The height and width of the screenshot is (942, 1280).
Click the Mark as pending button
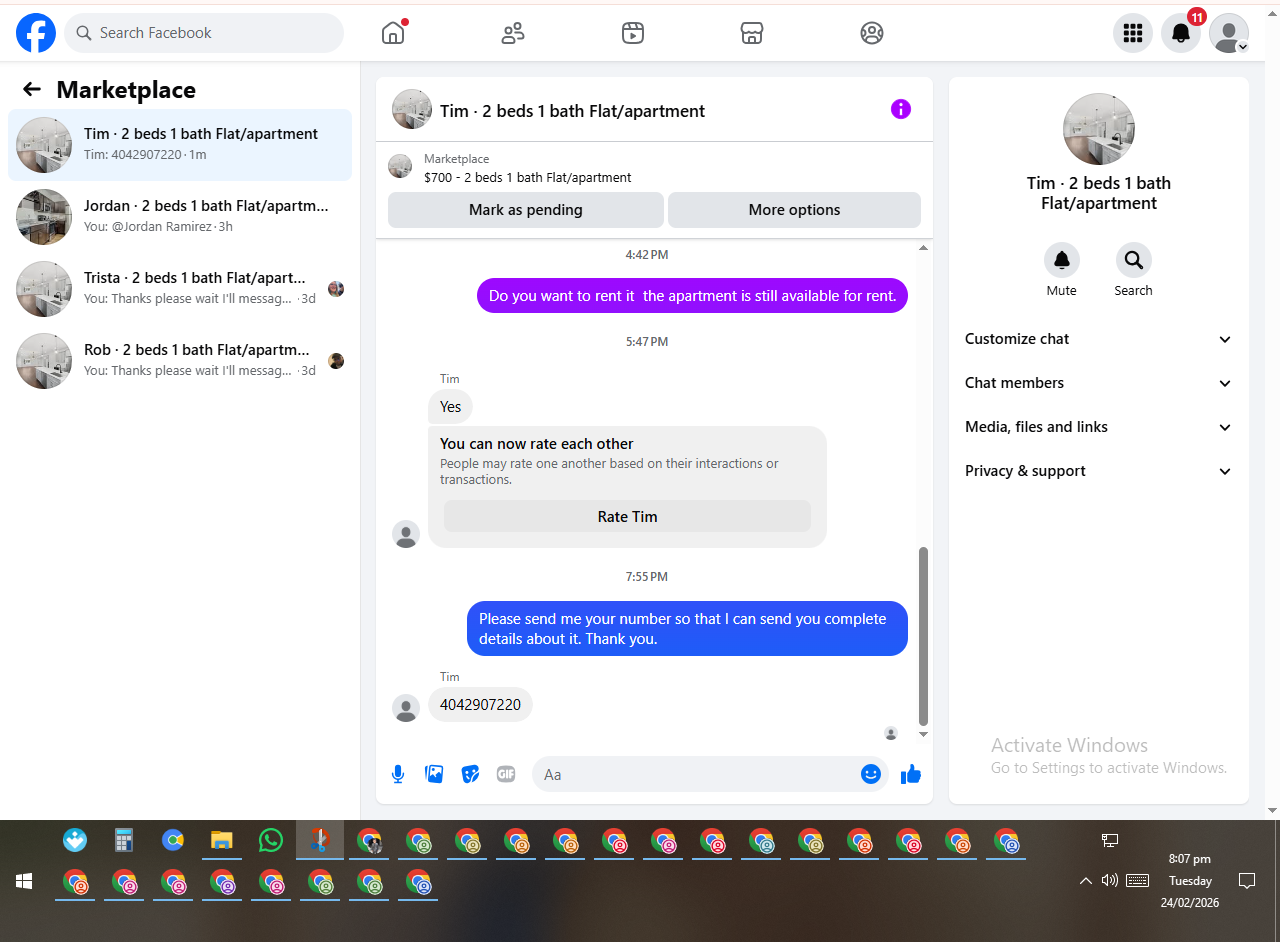point(526,210)
